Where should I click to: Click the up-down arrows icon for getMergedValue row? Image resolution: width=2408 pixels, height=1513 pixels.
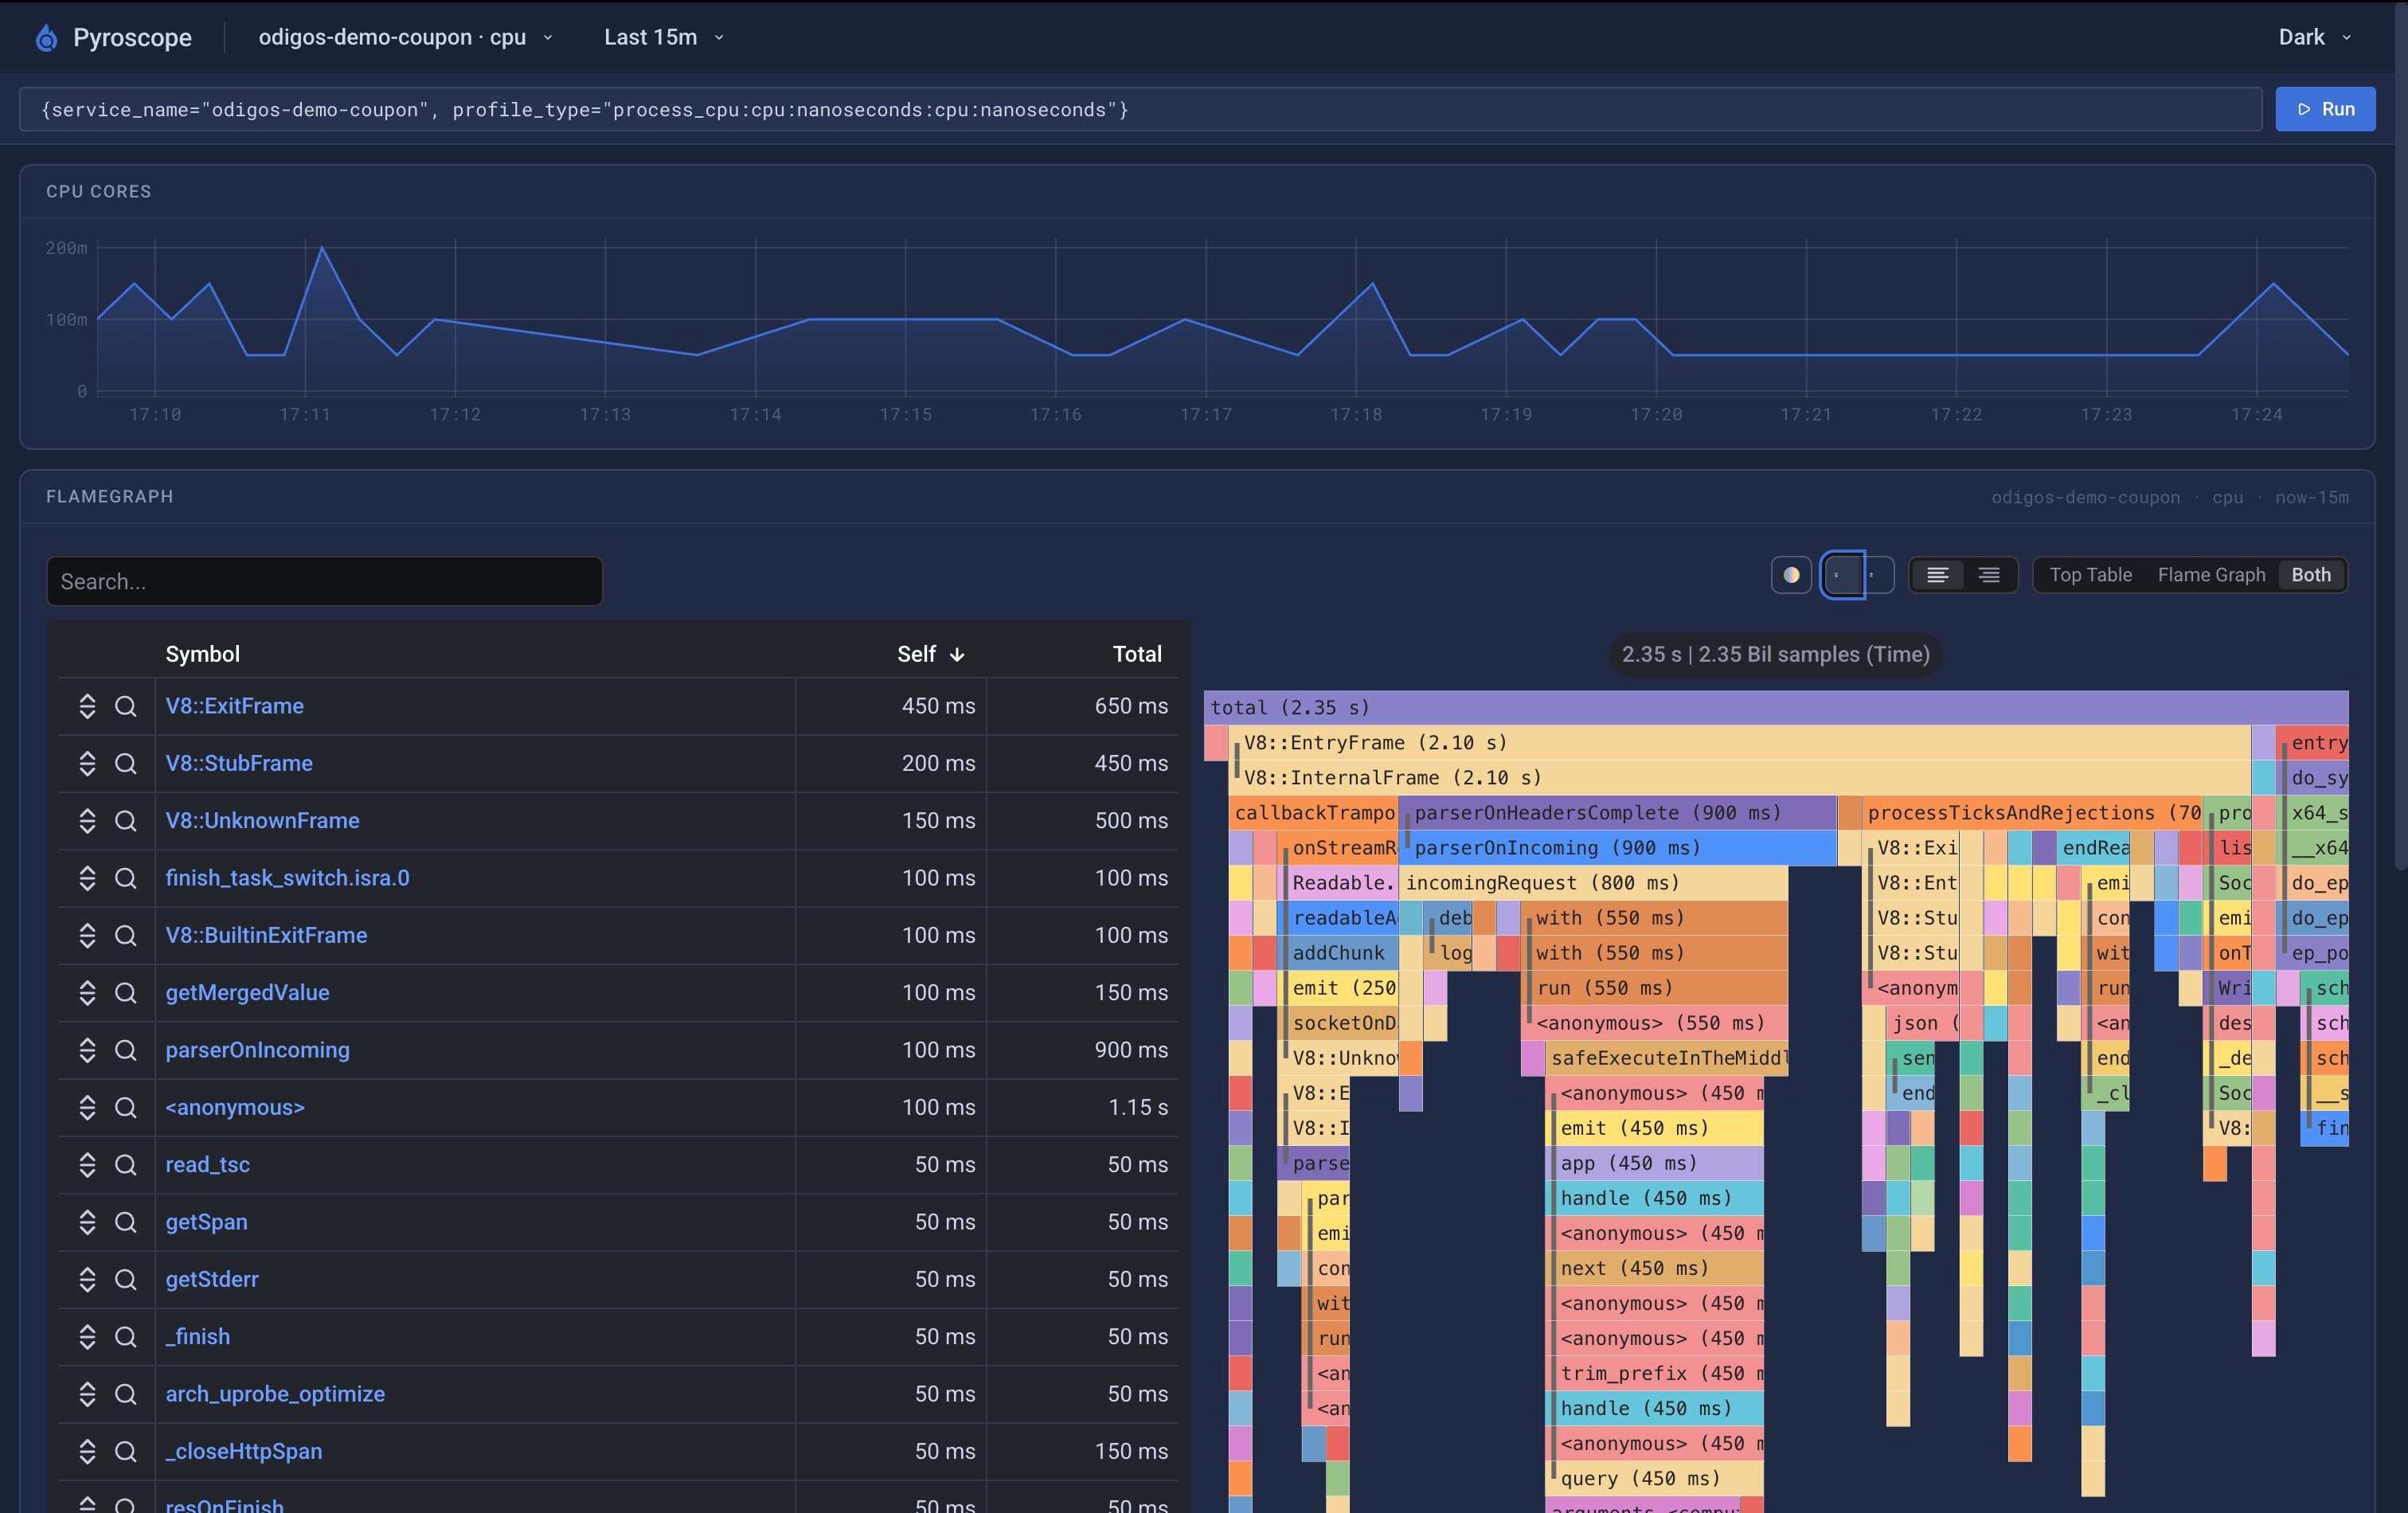(x=87, y=993)
